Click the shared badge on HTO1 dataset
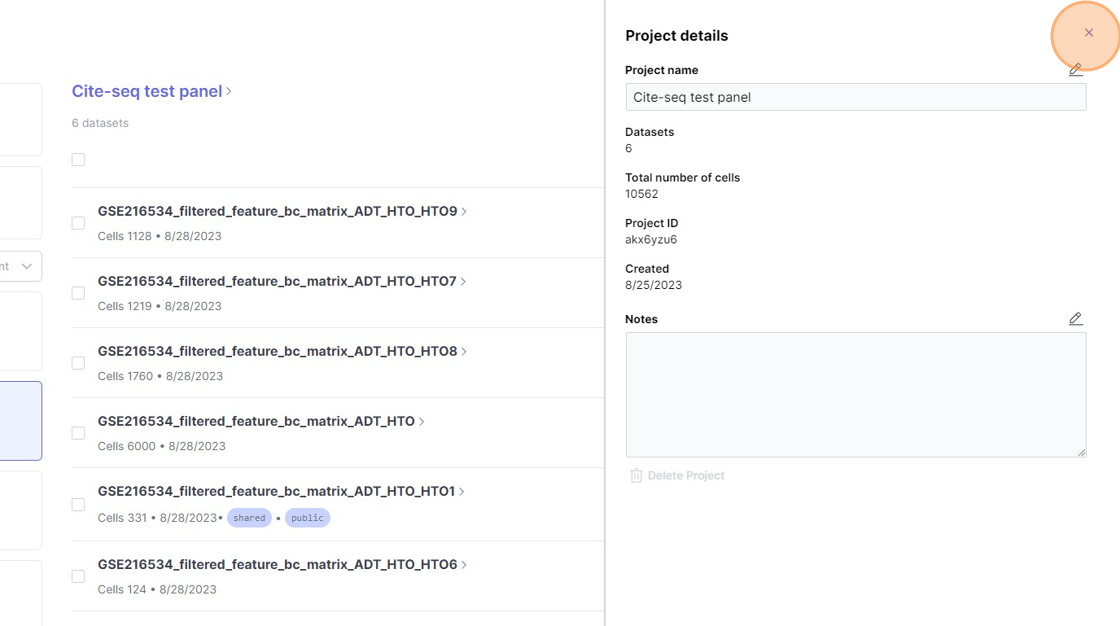1120x626 pixels. [249, 518]
